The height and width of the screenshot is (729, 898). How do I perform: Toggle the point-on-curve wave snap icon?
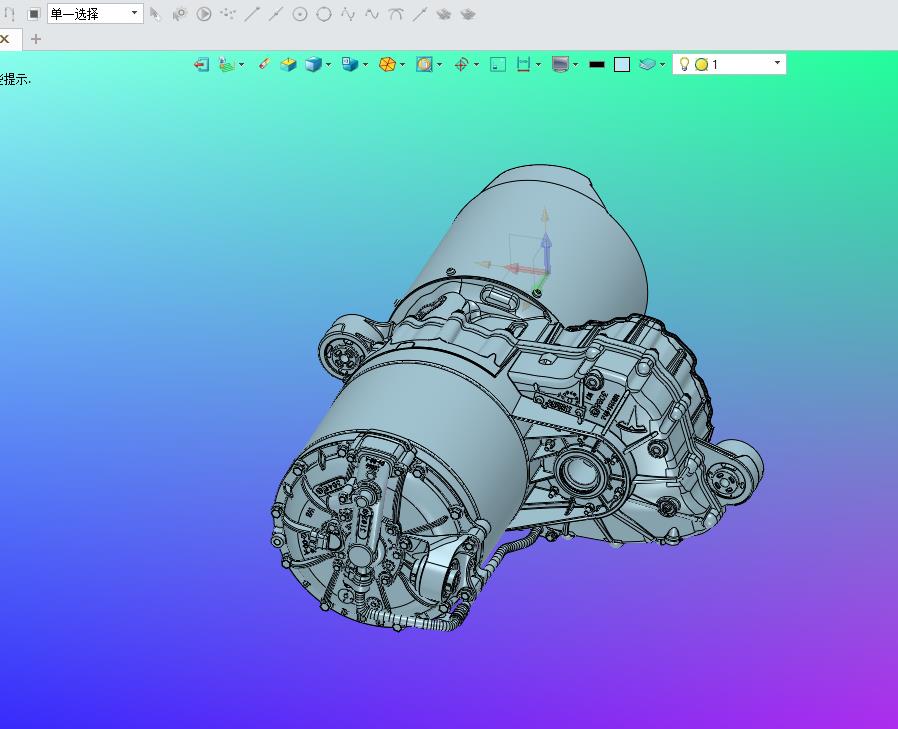click(372, 14)
